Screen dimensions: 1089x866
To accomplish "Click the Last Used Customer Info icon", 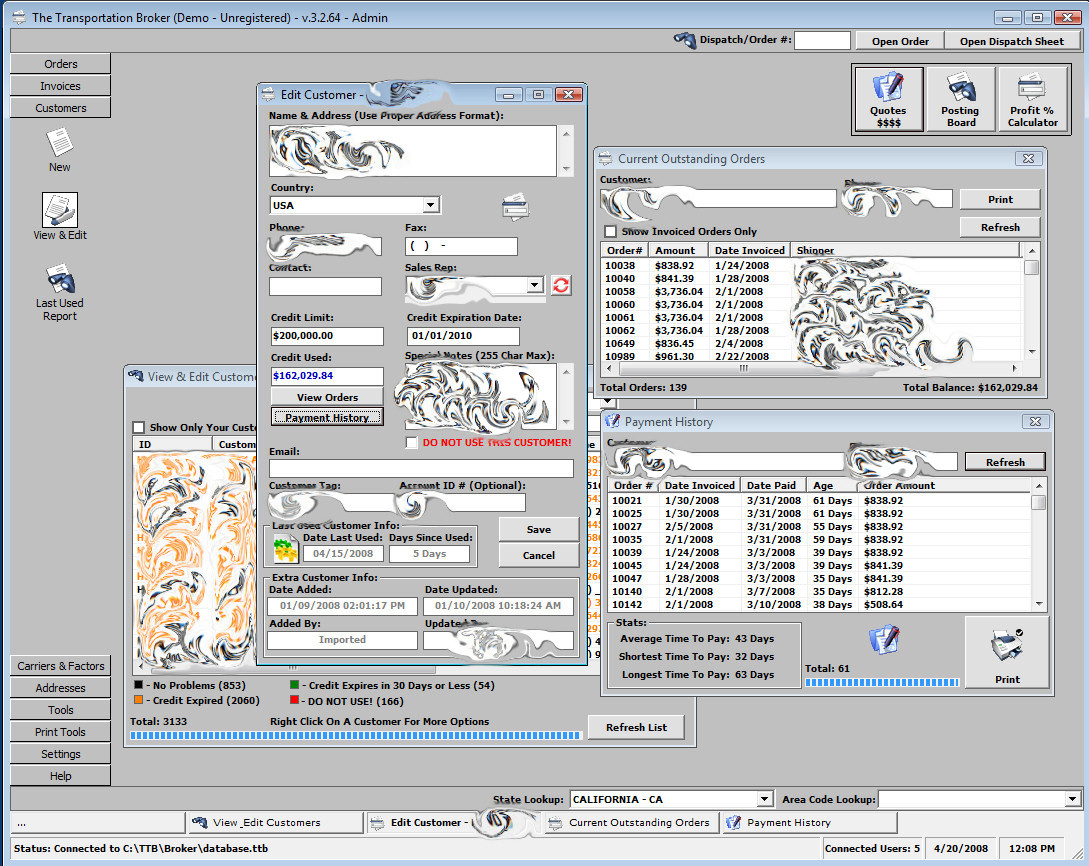I will coord(285,549).
